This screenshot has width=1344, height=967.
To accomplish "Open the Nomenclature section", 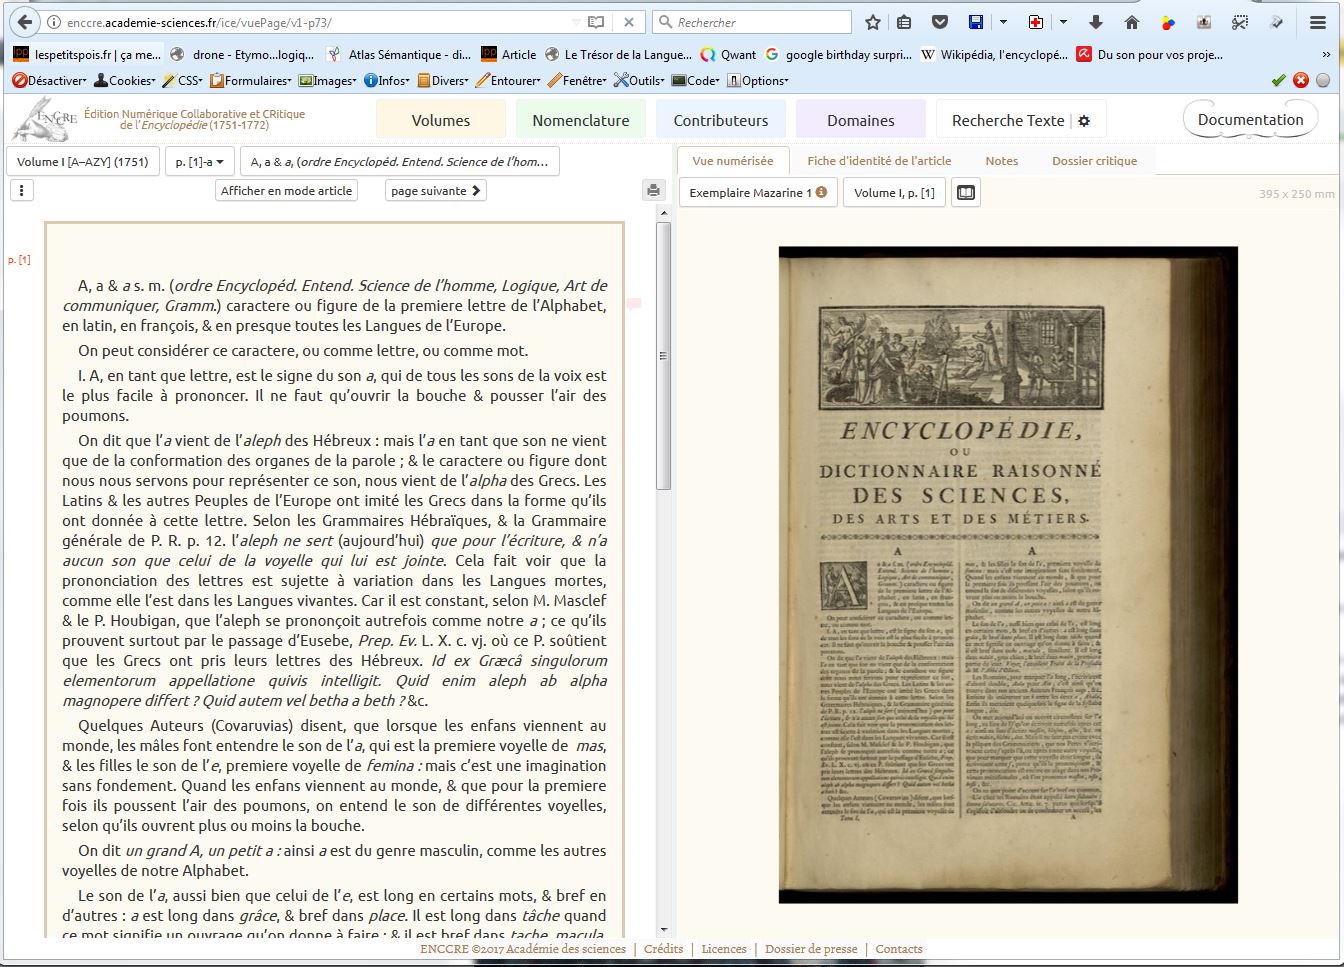I will pos(580,120).
